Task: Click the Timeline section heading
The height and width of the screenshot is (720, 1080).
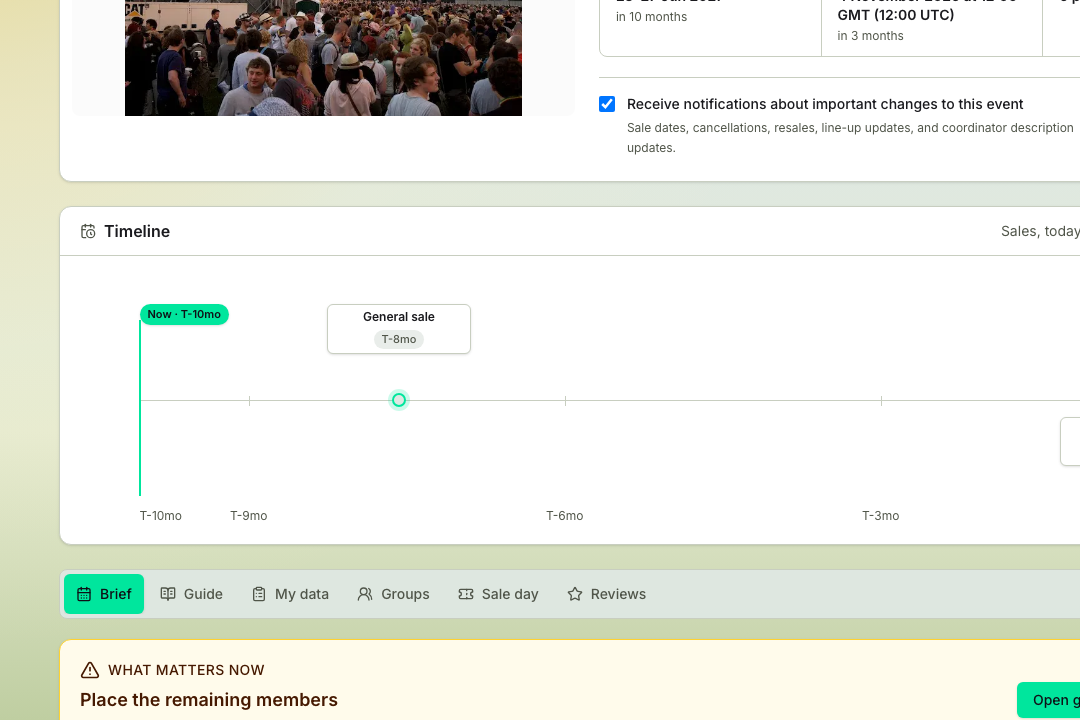Action: coord(137,232)
